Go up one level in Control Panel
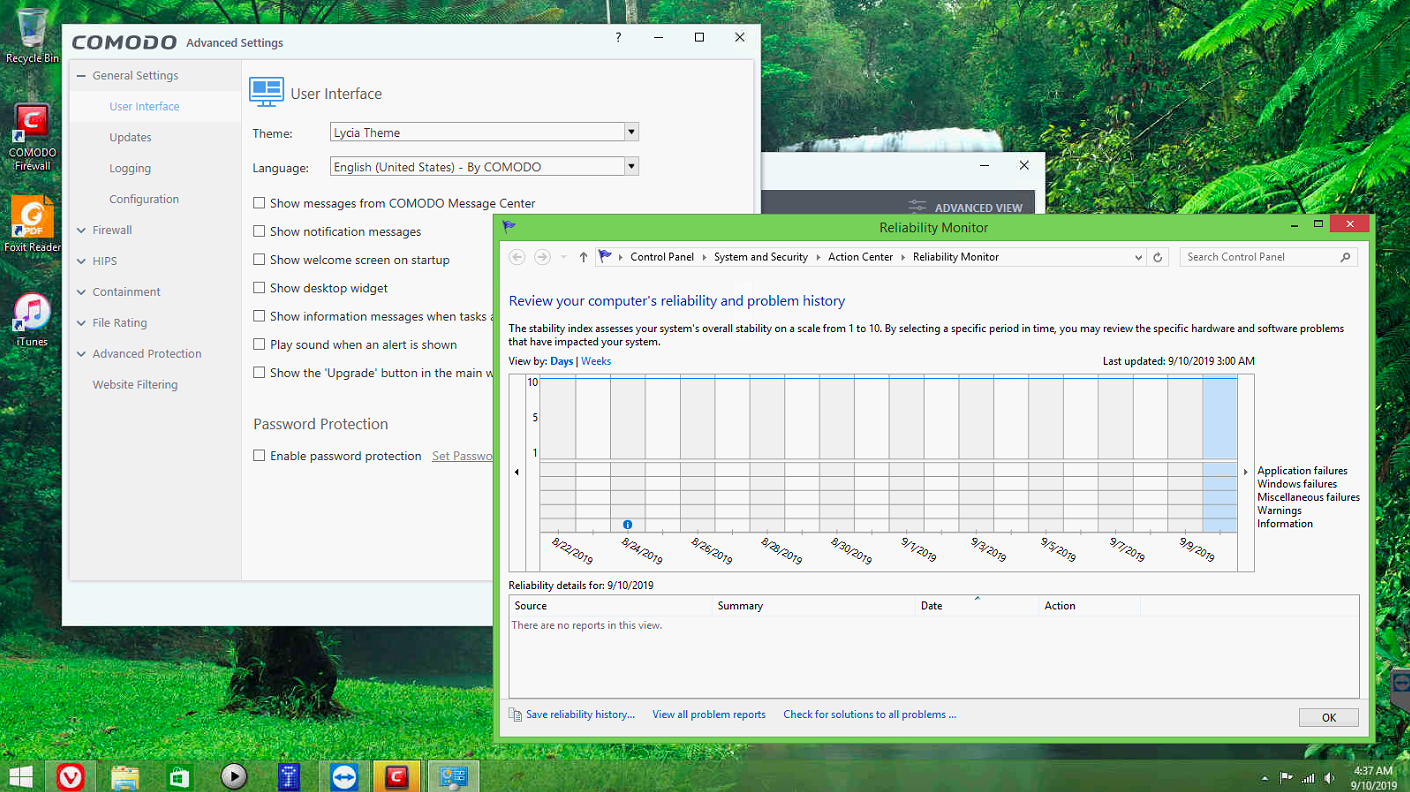The width and height of the screenshot is (1410, 792). [x=583, y=257]
